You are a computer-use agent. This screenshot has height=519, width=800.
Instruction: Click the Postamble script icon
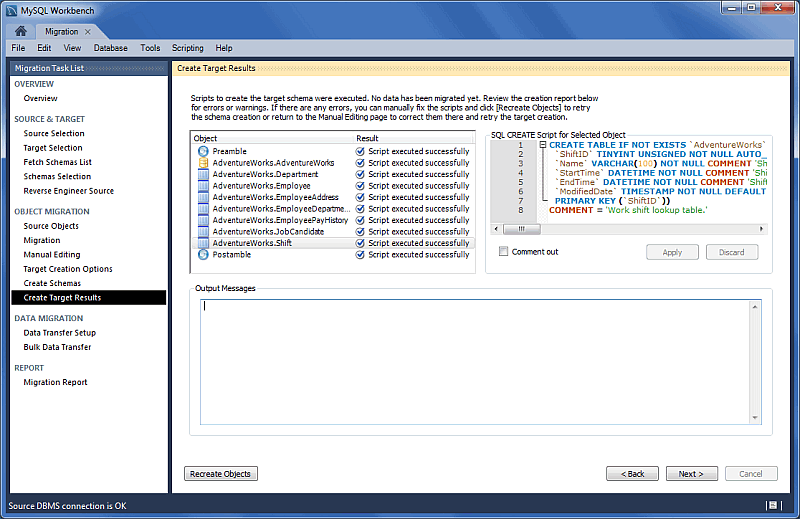coord(203,255)
